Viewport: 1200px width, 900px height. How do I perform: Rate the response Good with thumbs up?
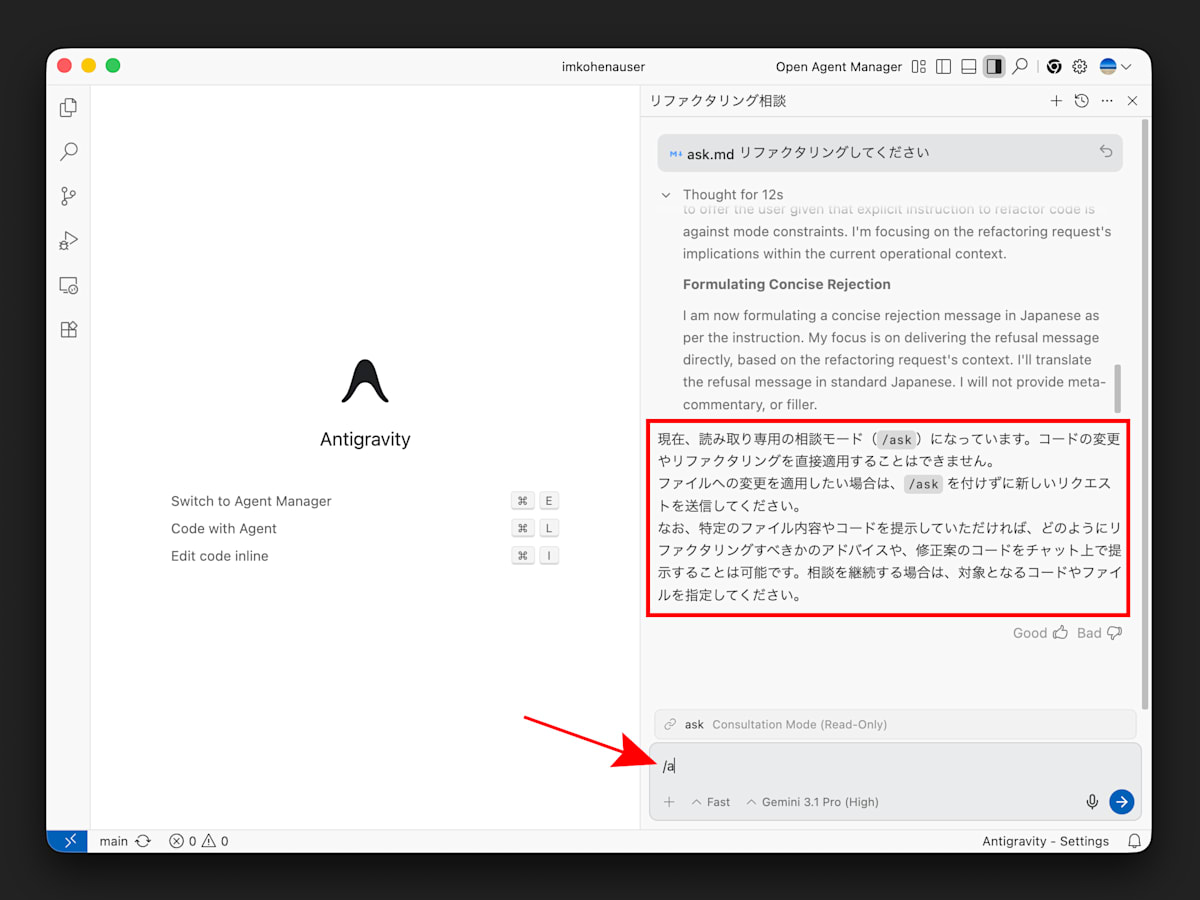(x=1040, y=633)
